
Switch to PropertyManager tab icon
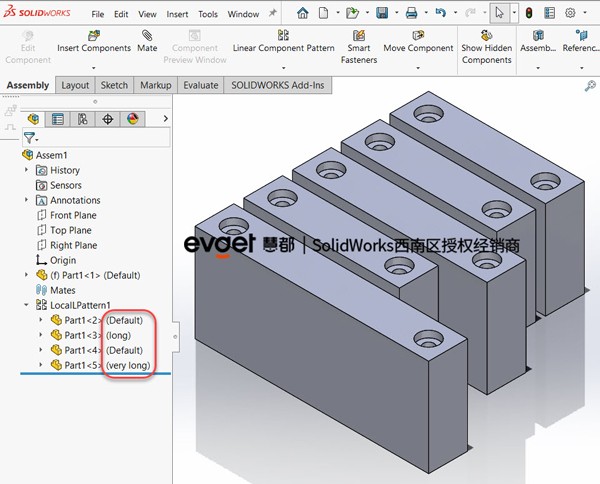(x=58, y=119)
